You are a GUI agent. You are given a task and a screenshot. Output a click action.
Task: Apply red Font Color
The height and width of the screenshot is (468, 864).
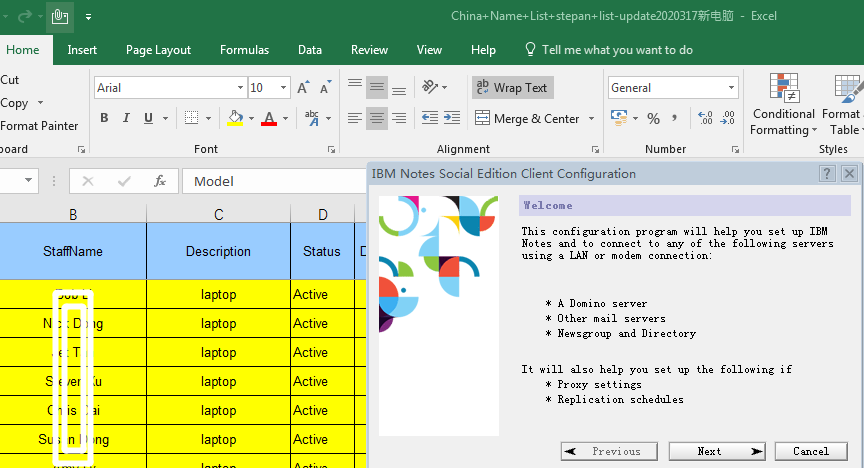click(269, 118)
